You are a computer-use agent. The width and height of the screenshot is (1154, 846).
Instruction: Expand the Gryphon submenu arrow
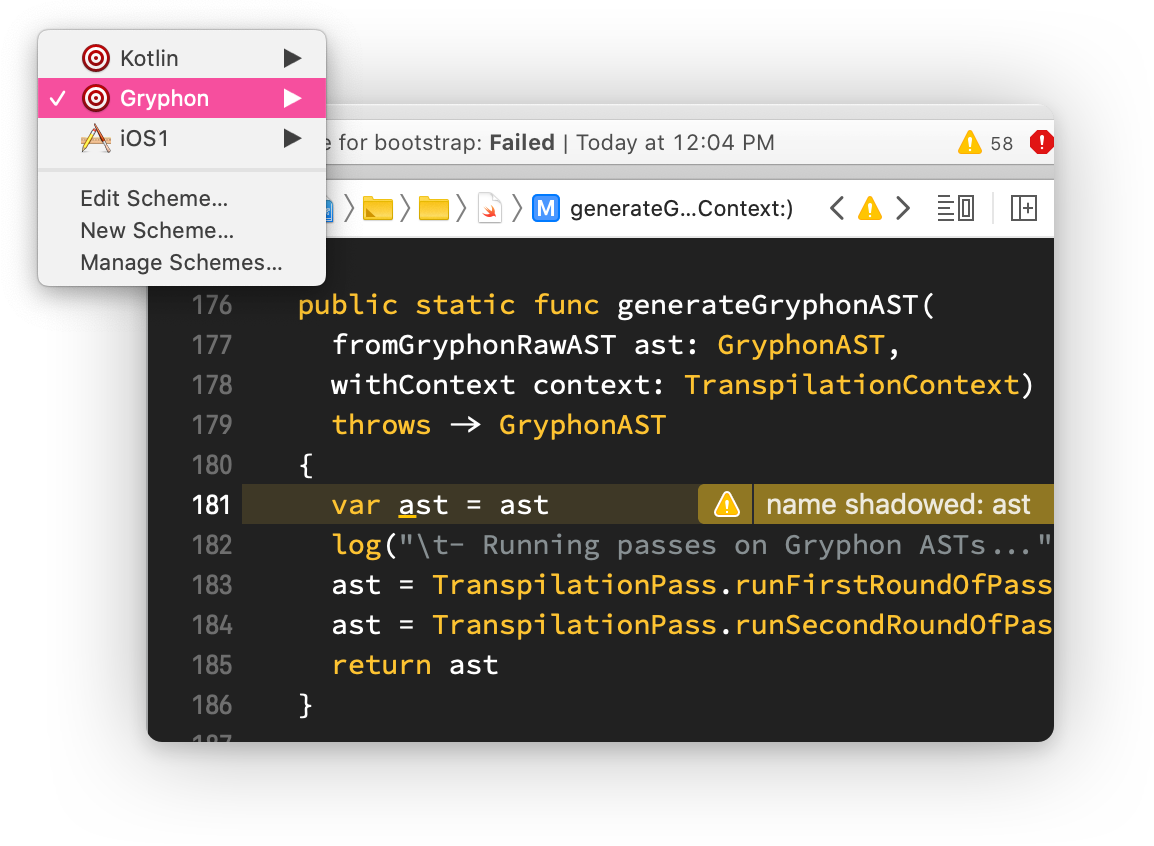(x=293, y=98)
